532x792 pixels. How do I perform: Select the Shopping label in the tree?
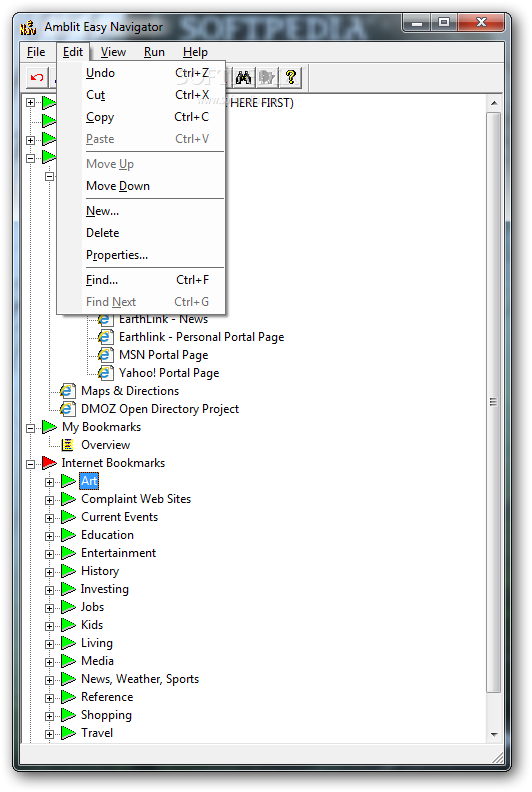(106, 715)
